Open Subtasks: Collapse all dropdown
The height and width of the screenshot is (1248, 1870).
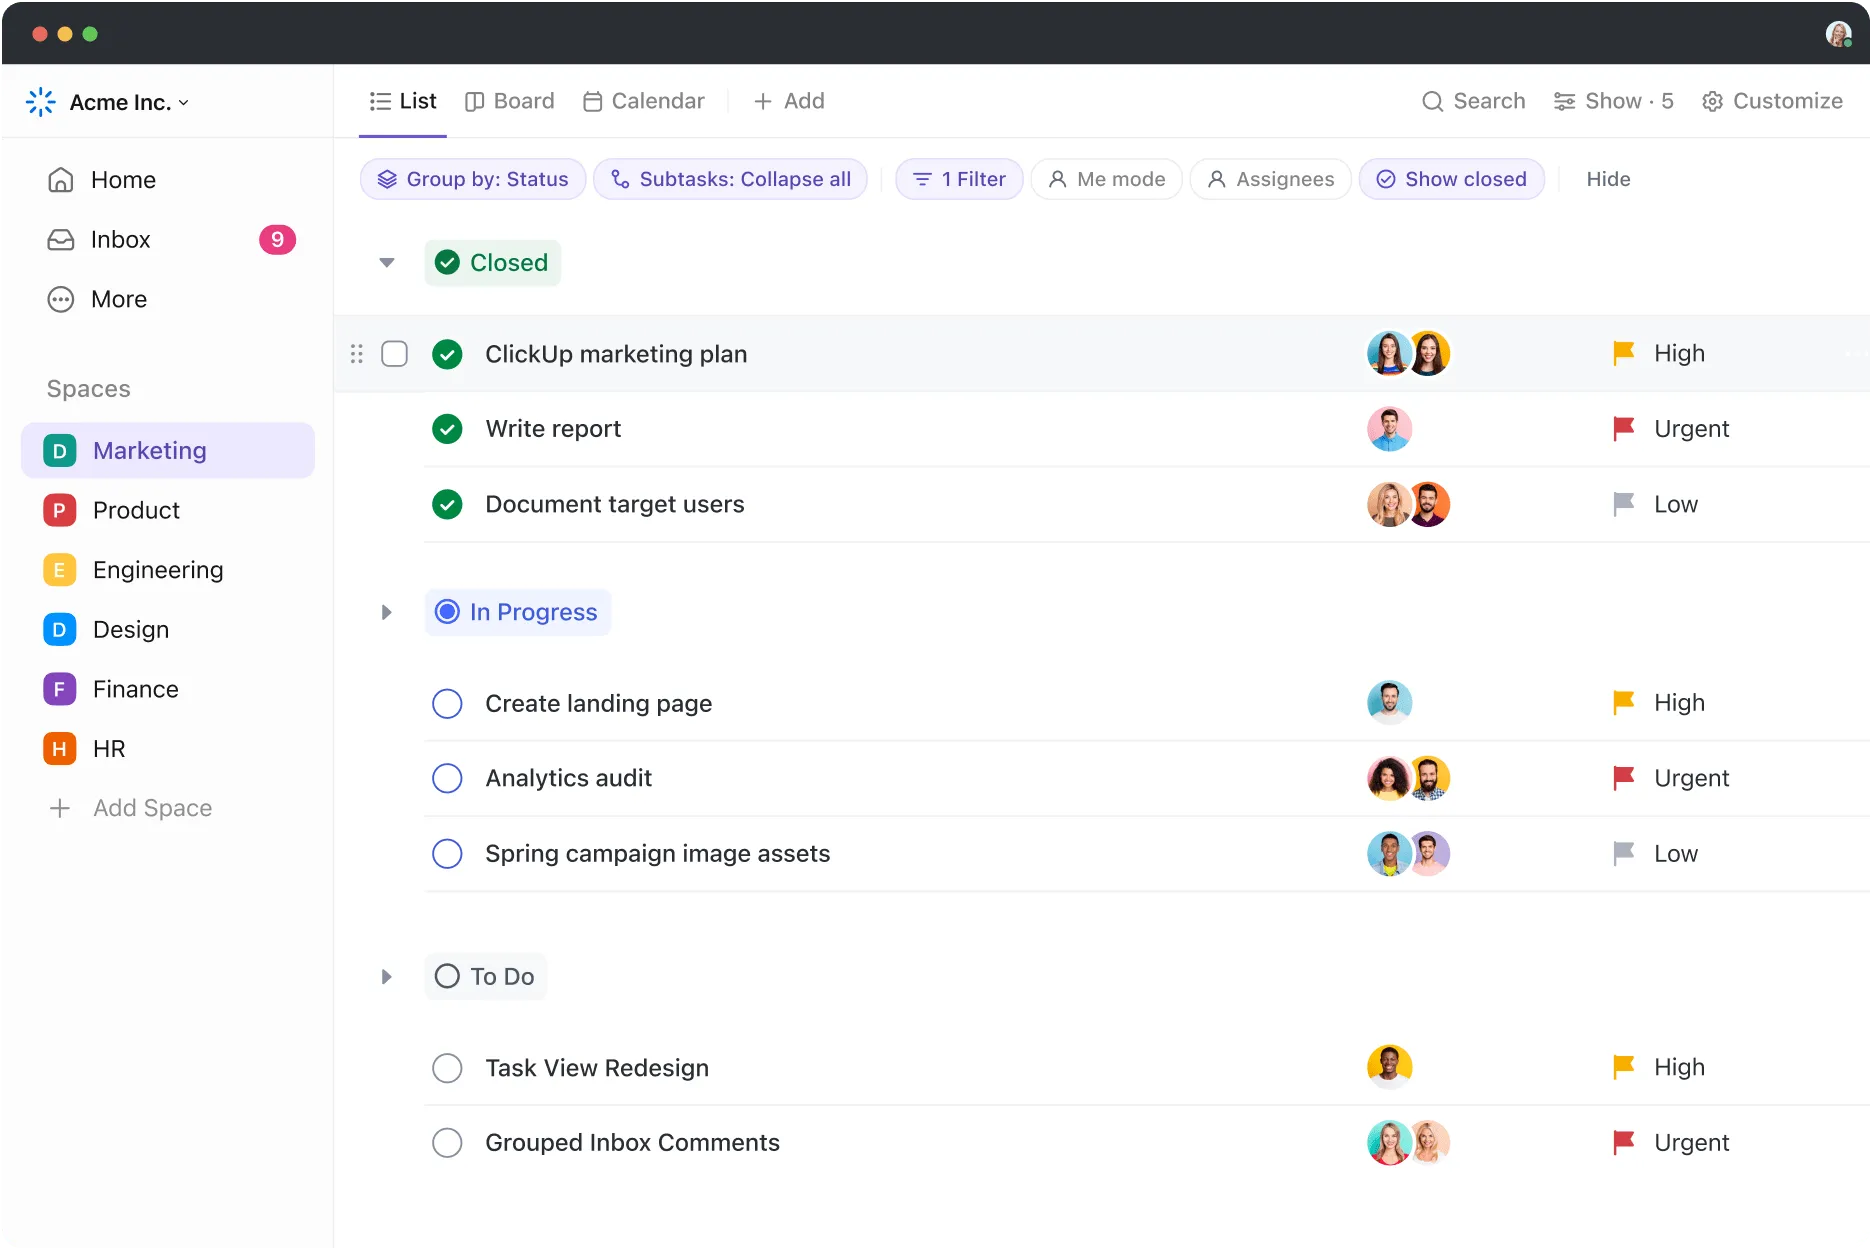(x=731, y=179)
